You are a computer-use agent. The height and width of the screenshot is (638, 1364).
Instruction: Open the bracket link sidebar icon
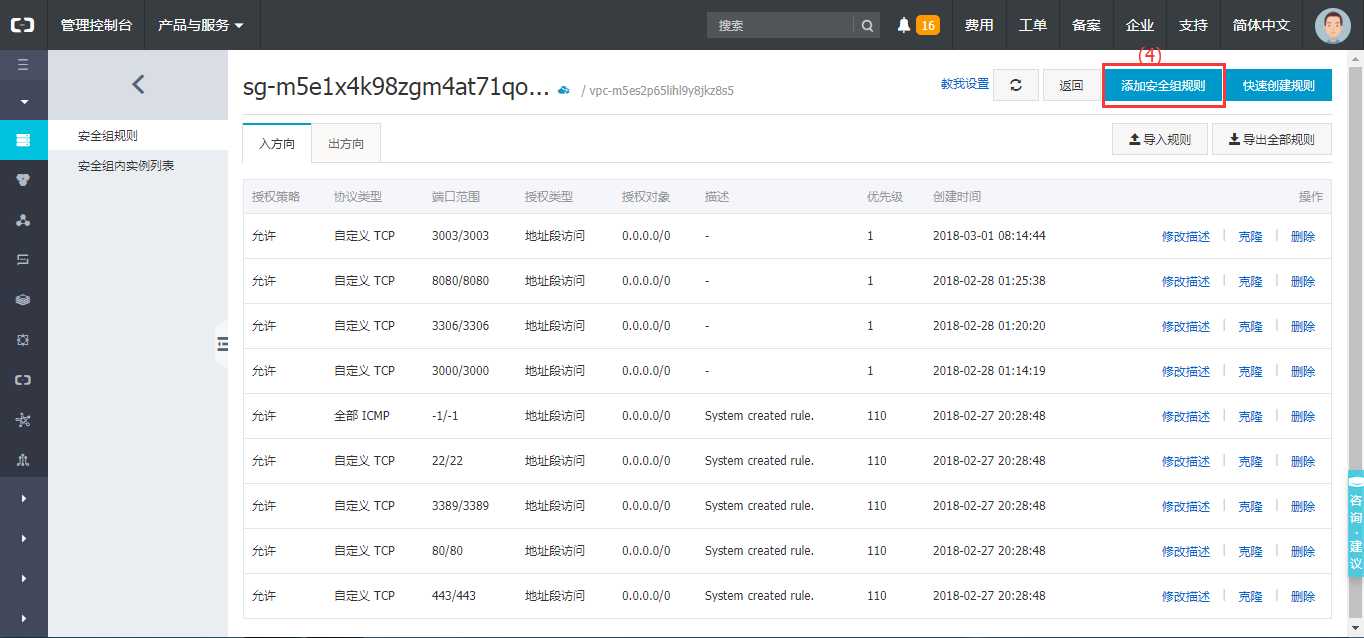coord(23,379)
